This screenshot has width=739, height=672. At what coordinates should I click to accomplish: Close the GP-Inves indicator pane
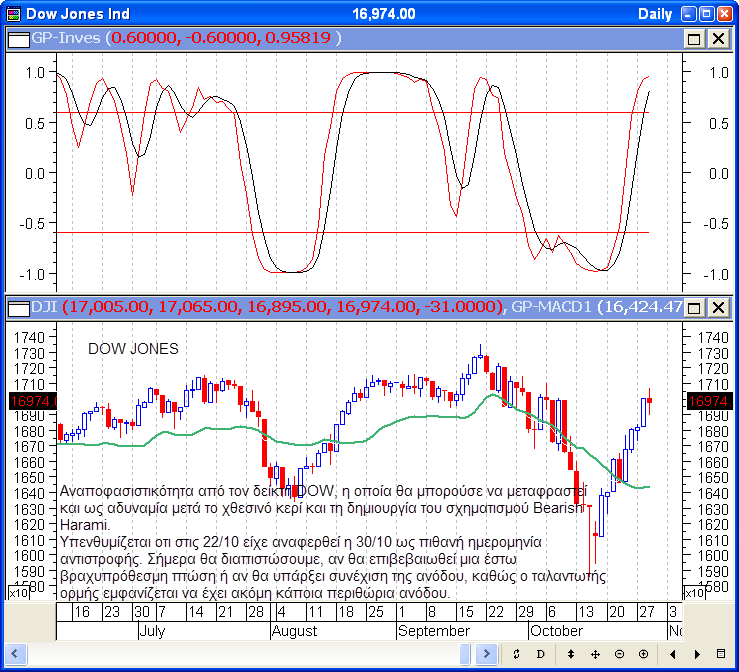coord(717,38)
